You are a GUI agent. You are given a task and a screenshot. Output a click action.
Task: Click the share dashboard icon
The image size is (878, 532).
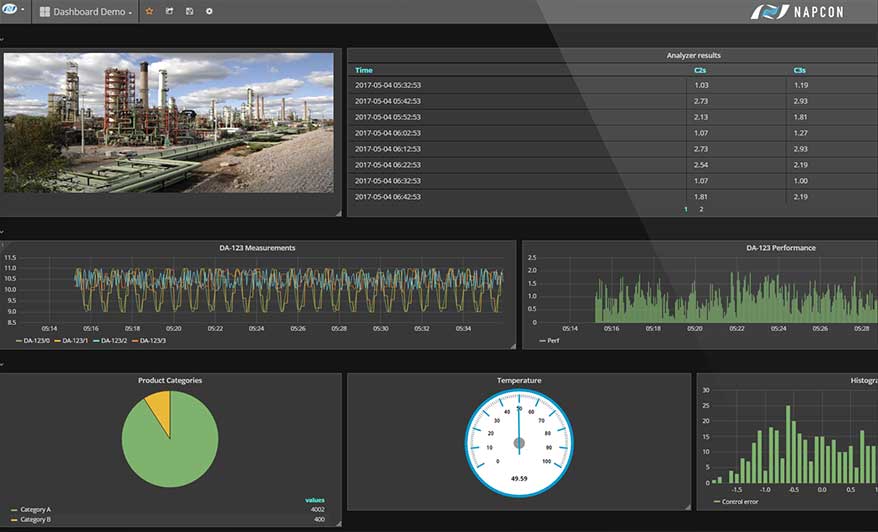coord(169,11)
